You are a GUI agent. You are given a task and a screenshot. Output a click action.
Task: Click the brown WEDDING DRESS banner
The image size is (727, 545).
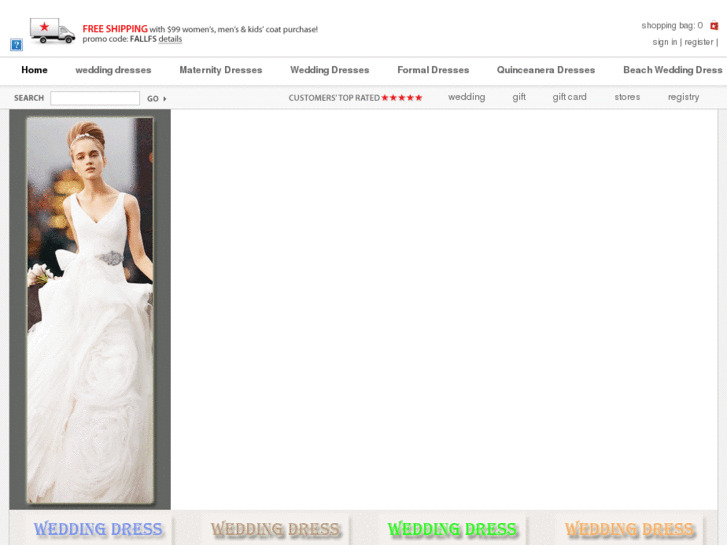(275, 529)
